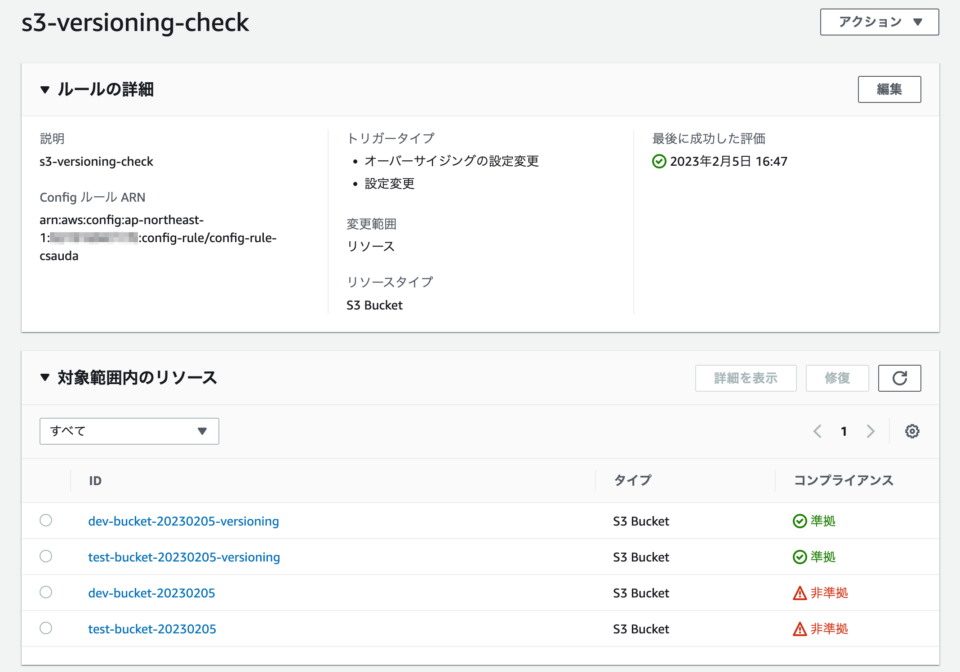Click the next page arrow
The width and height of the screenshot is (960, 672).
[x=869, y=430]
